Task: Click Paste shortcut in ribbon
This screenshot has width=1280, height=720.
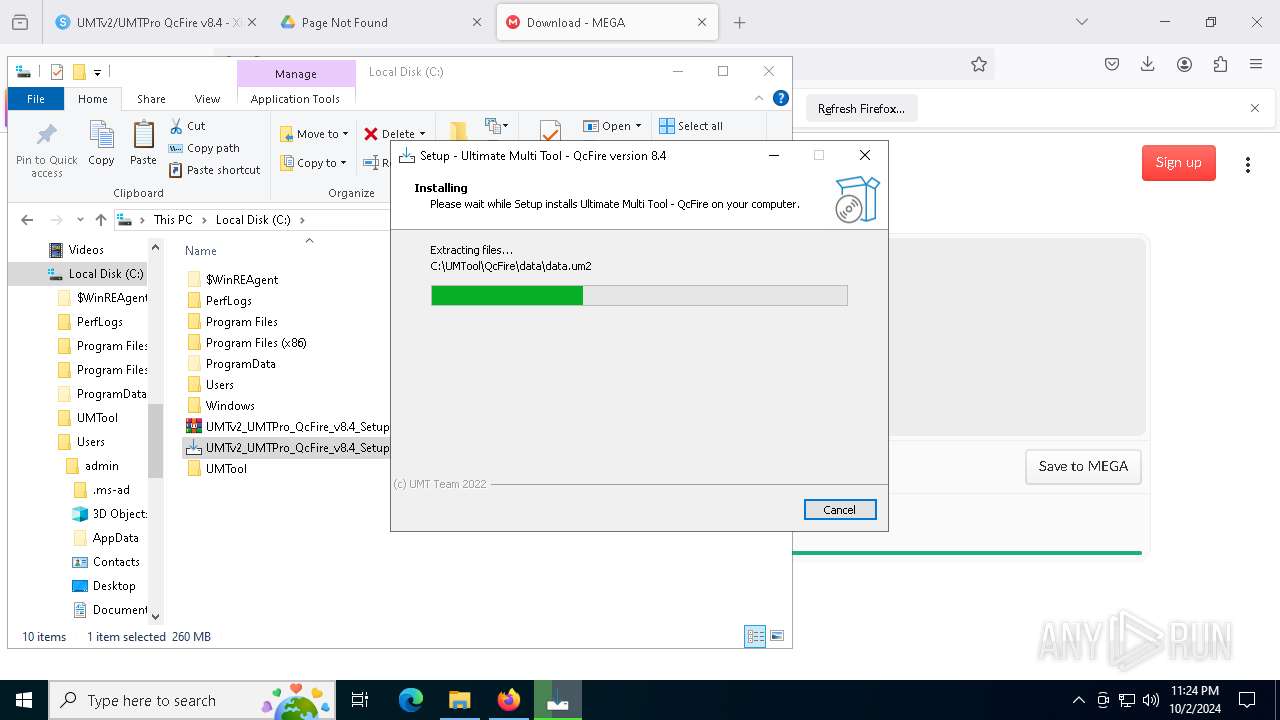Action: tap(214, 170)
